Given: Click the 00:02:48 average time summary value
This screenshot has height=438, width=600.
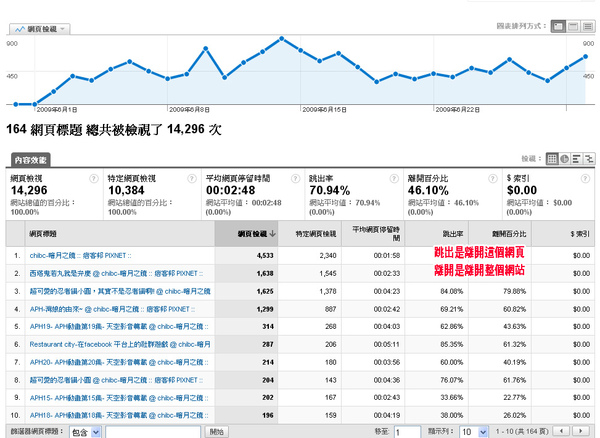Looking at the screenshot, I should point(231,190).
